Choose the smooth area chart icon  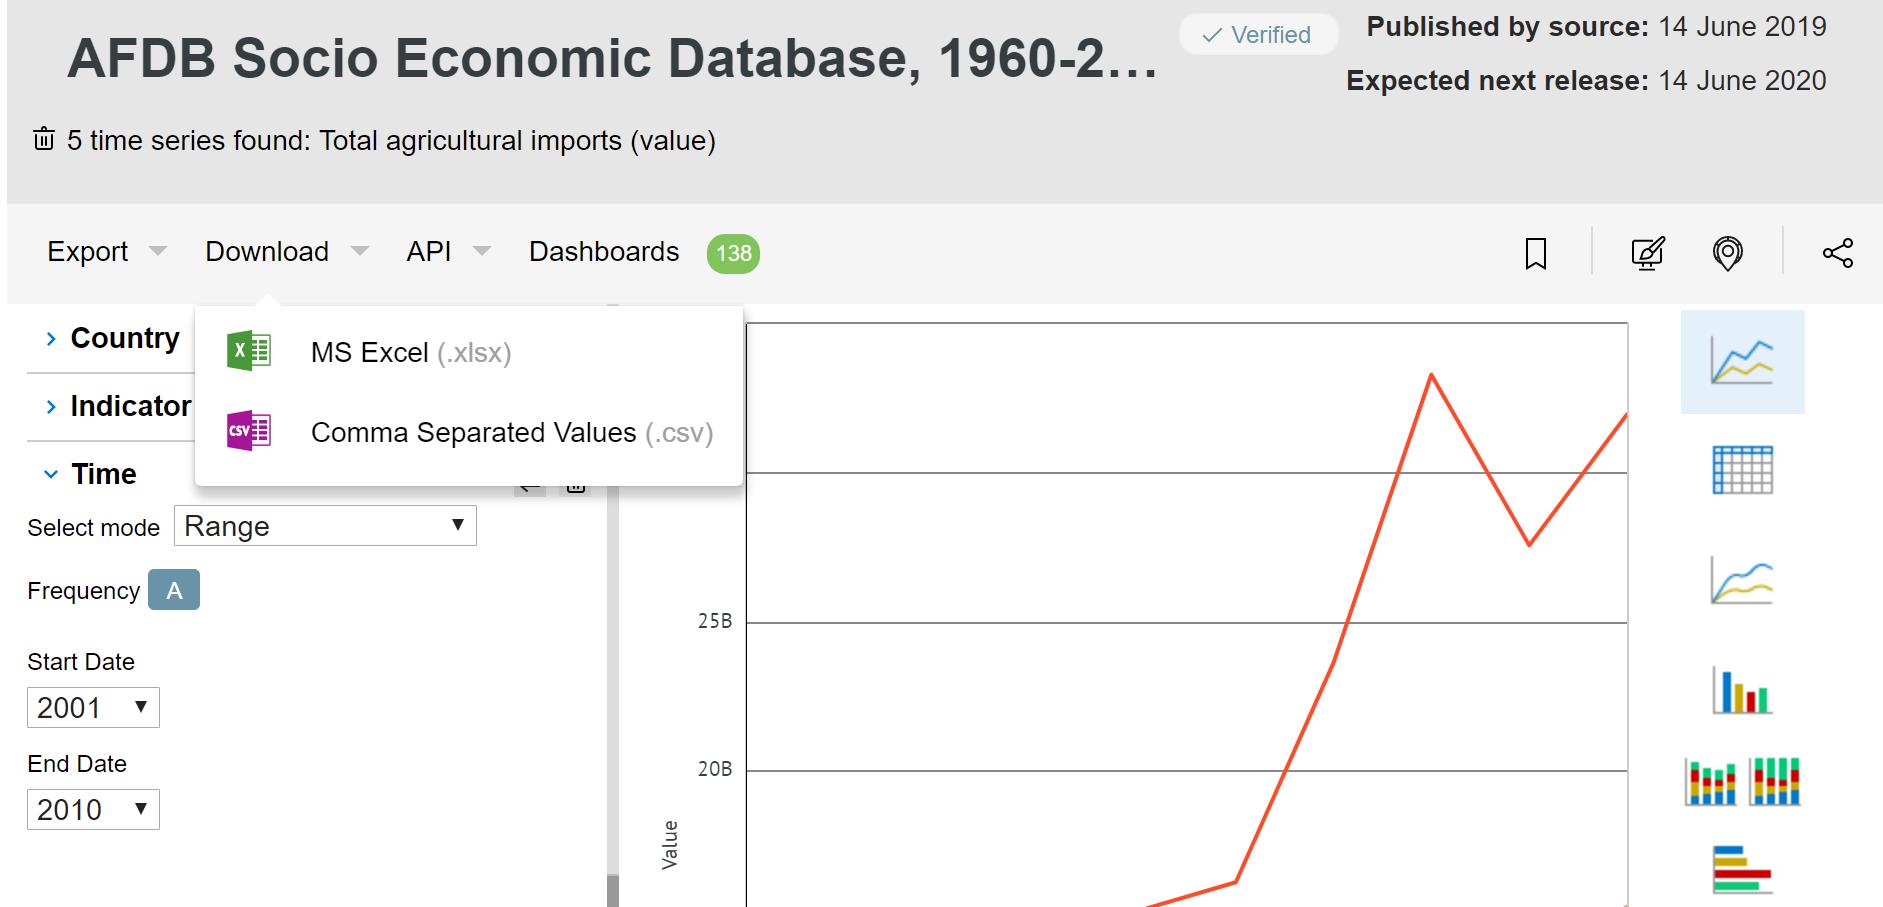pyautogui.click(x=1742, y=581)
